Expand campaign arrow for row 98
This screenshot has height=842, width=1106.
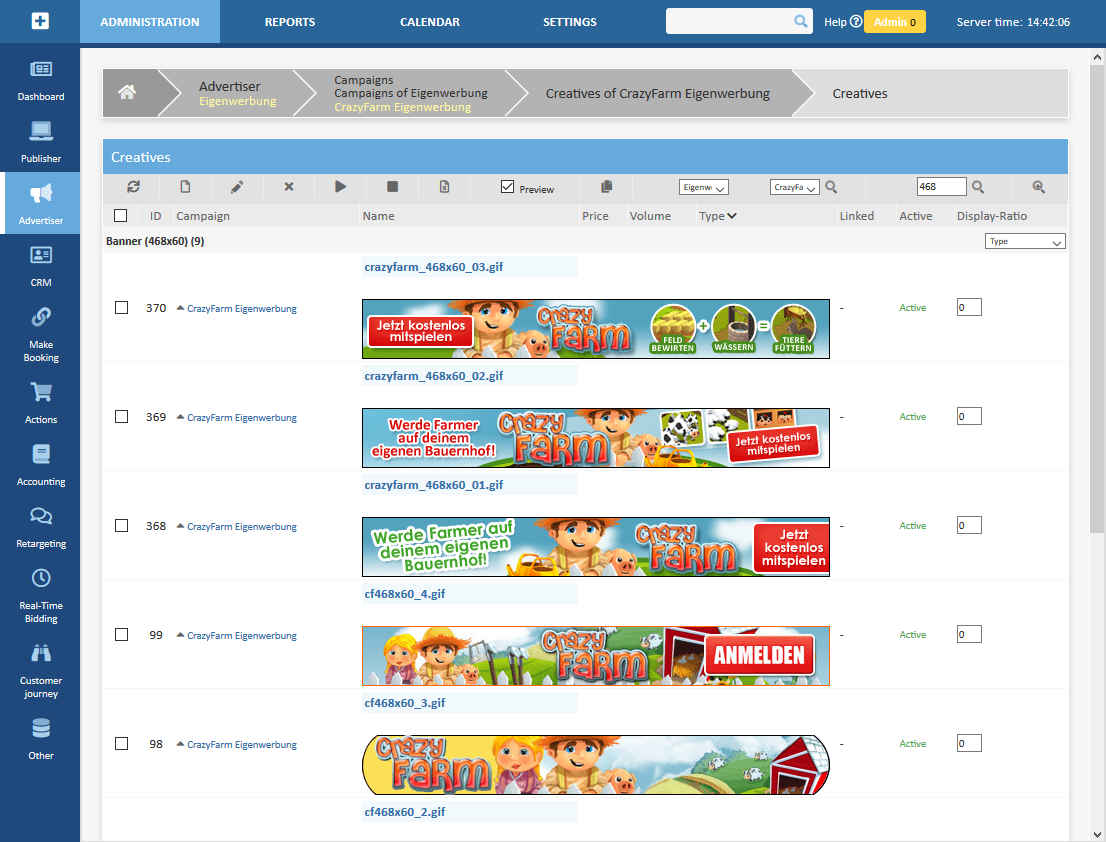[181, 744]
